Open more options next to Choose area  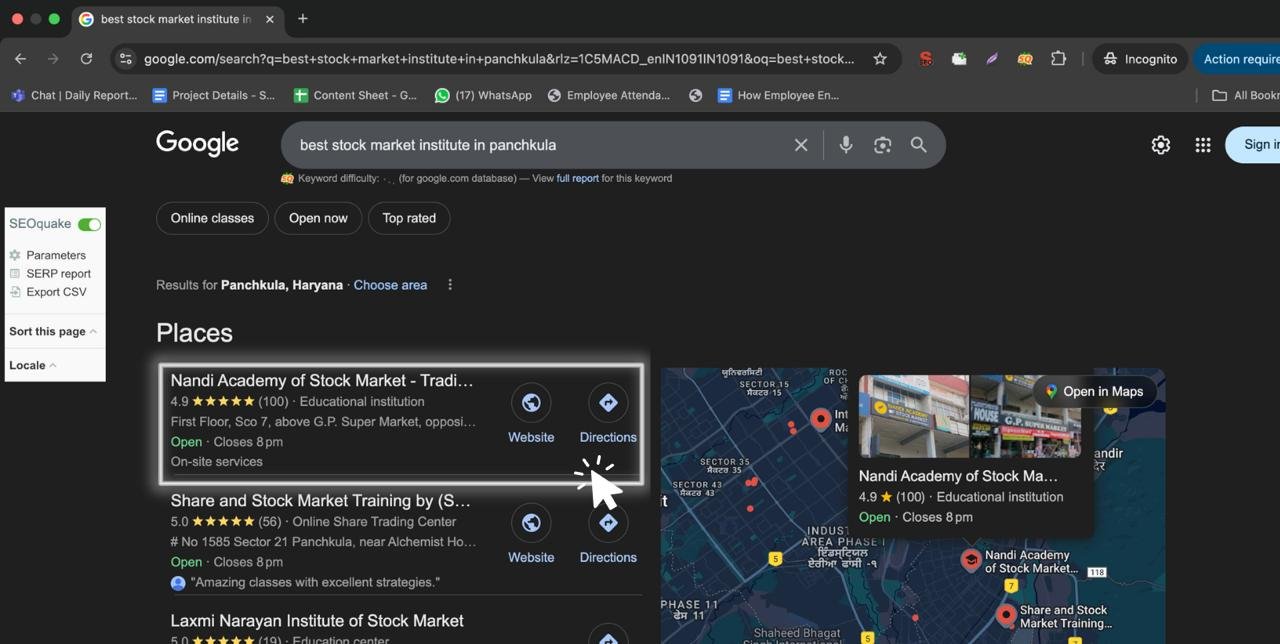450,285
